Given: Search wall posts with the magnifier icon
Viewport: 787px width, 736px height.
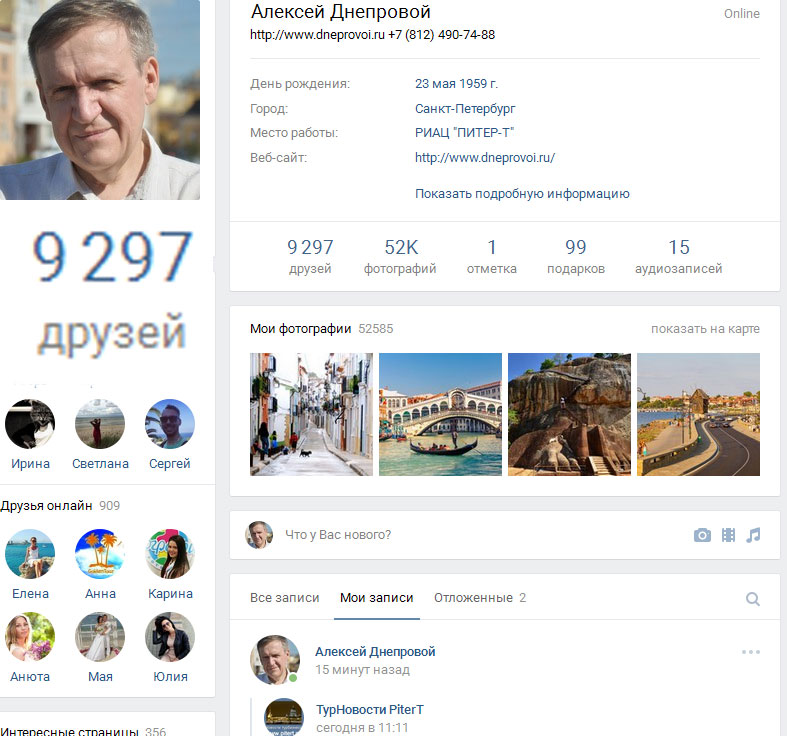Looking at the screenshot, I should coord(752,598).
